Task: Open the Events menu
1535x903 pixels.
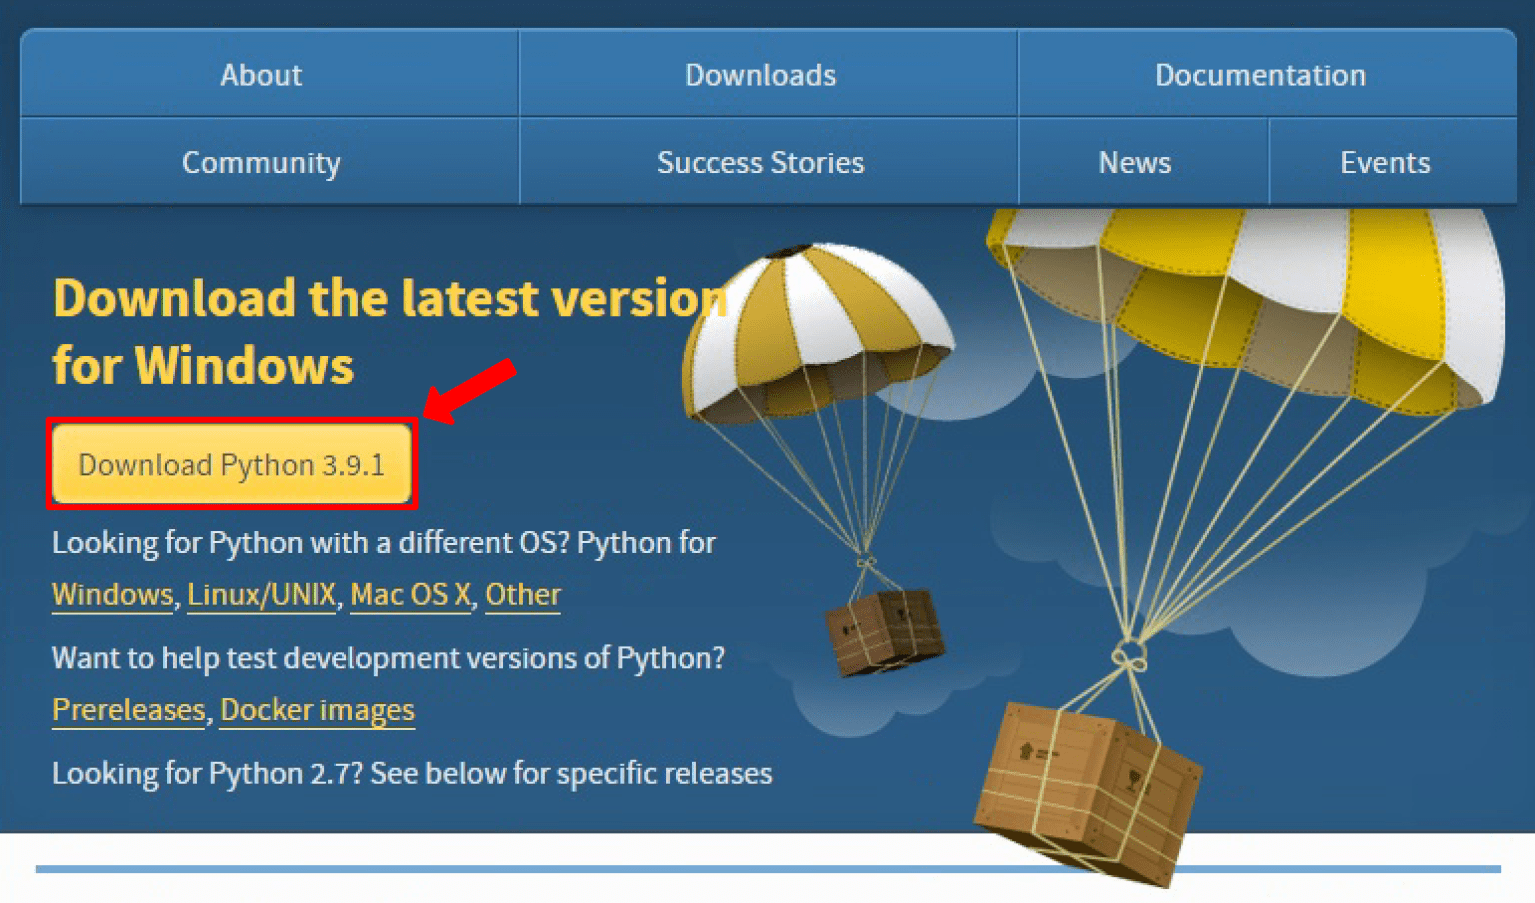Action: pyautogui.click(x=1386, y=161)
